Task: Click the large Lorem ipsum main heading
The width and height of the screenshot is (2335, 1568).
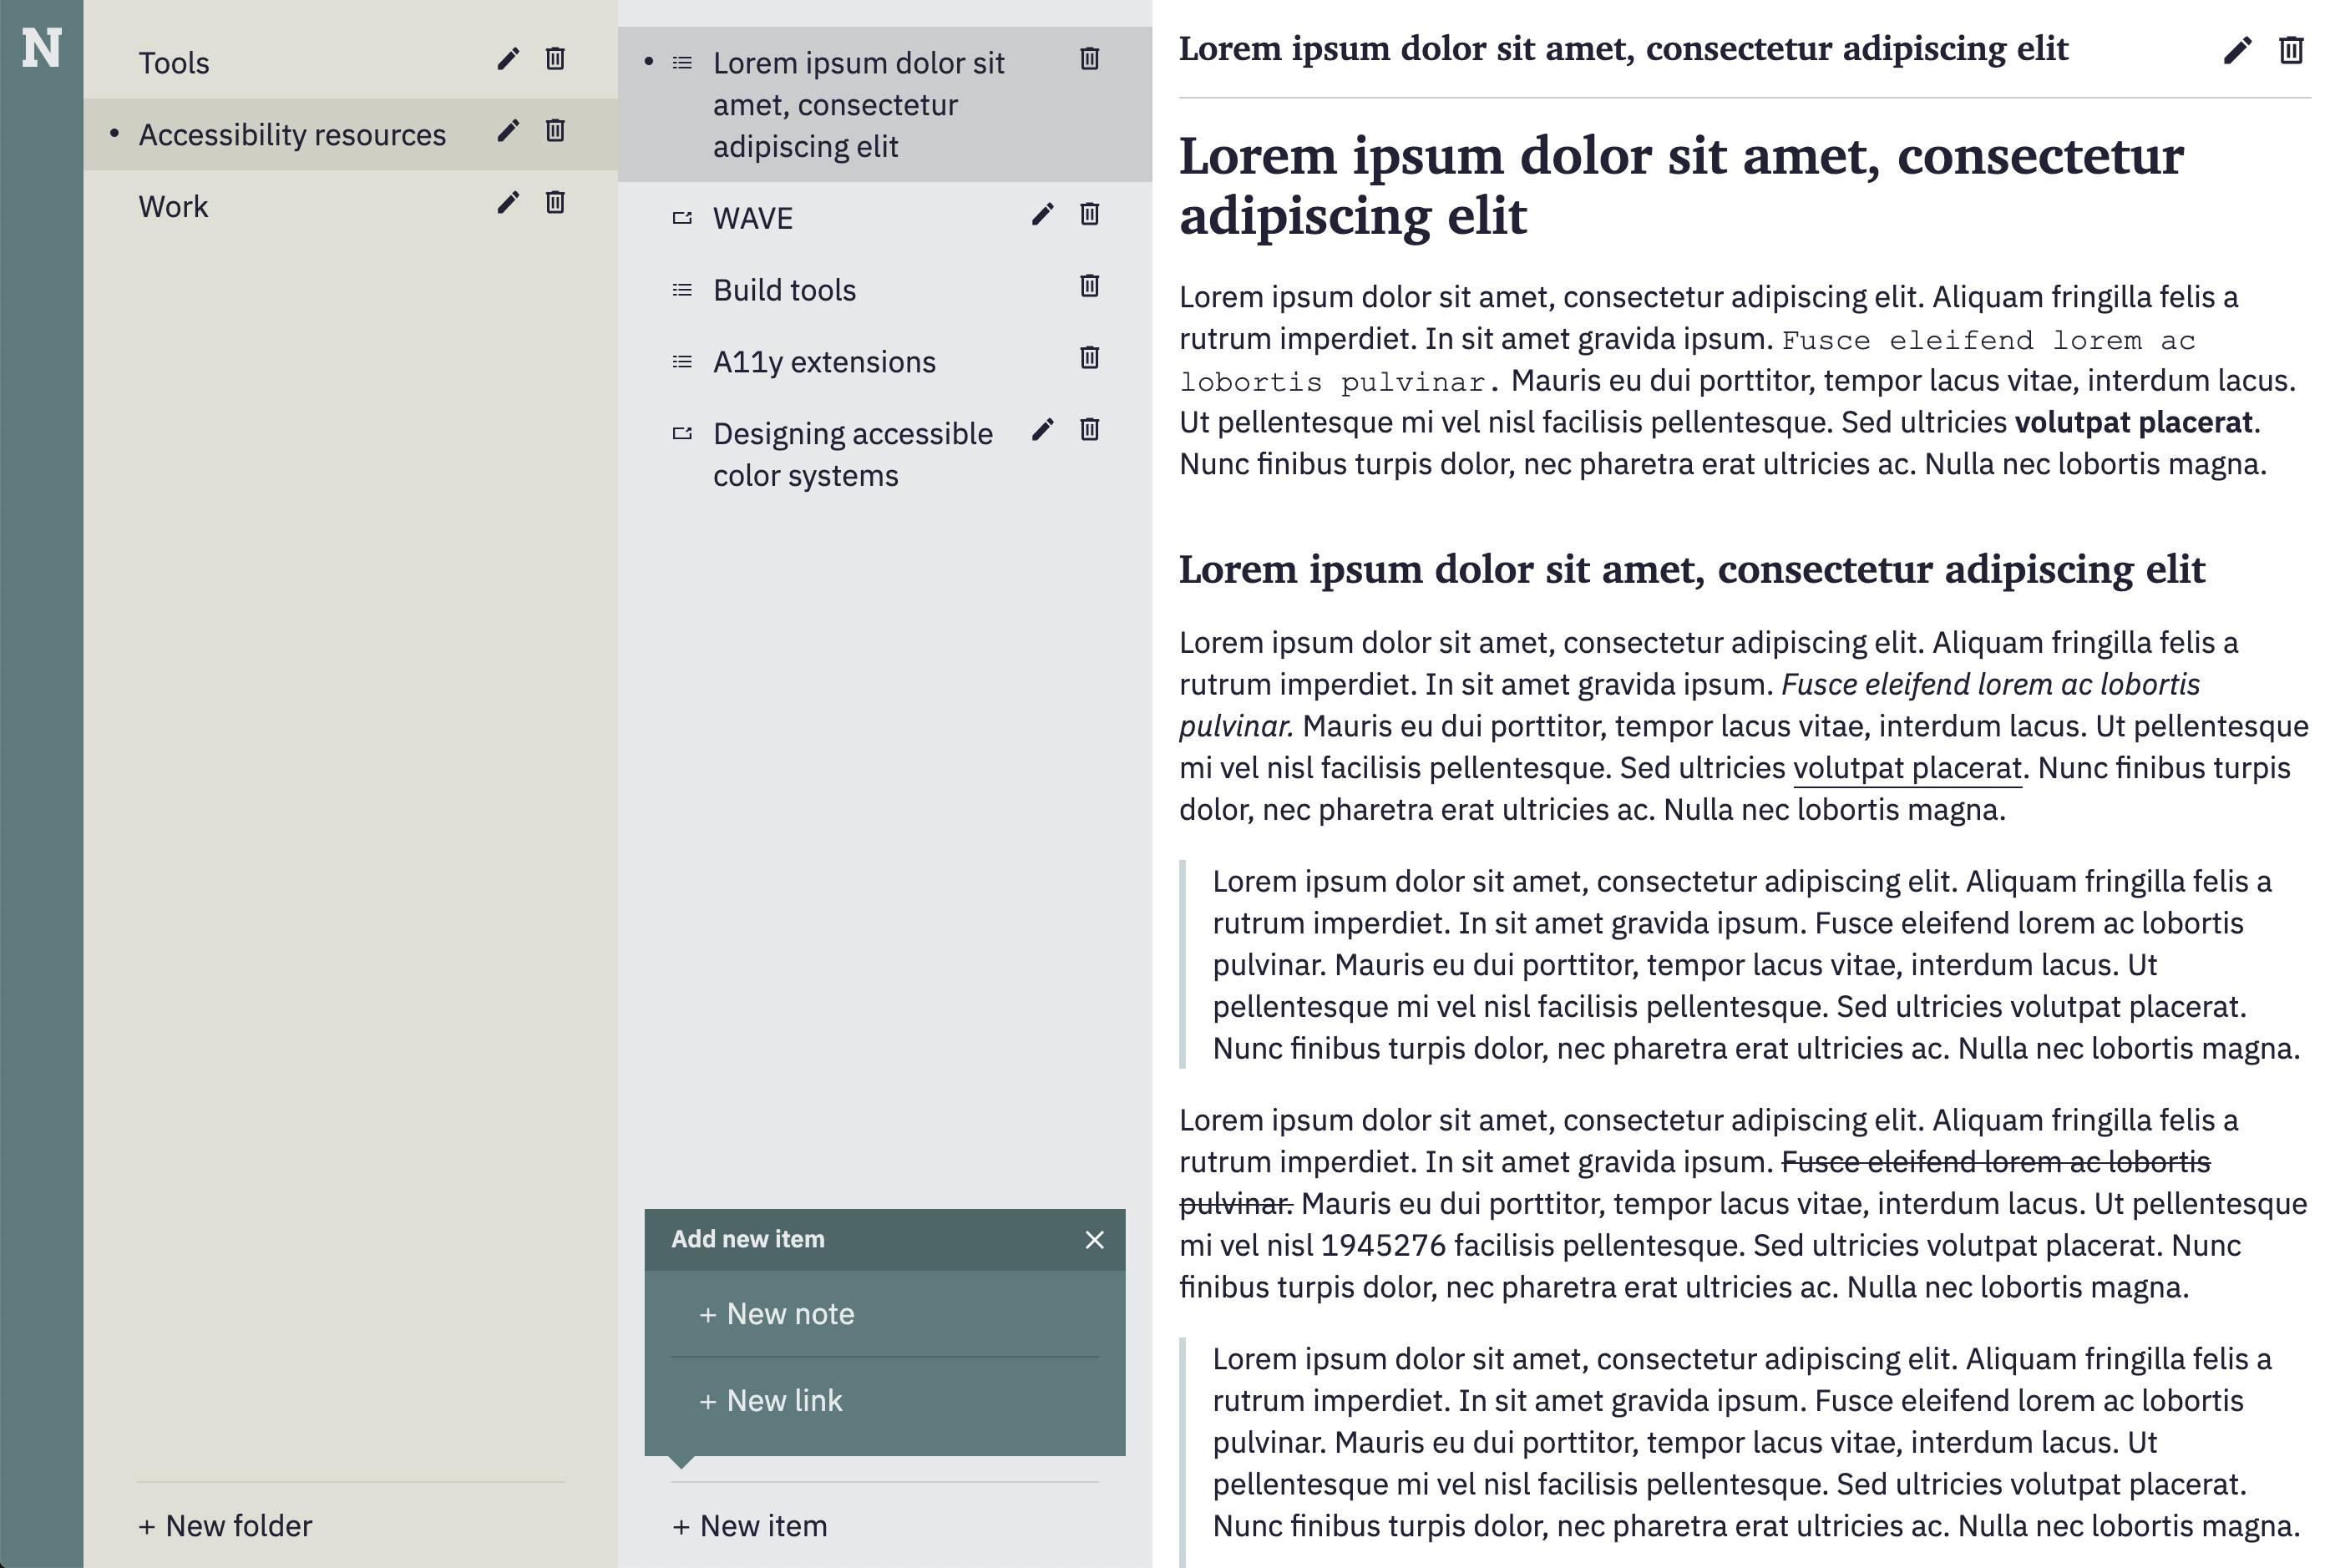Action: 1681,185
